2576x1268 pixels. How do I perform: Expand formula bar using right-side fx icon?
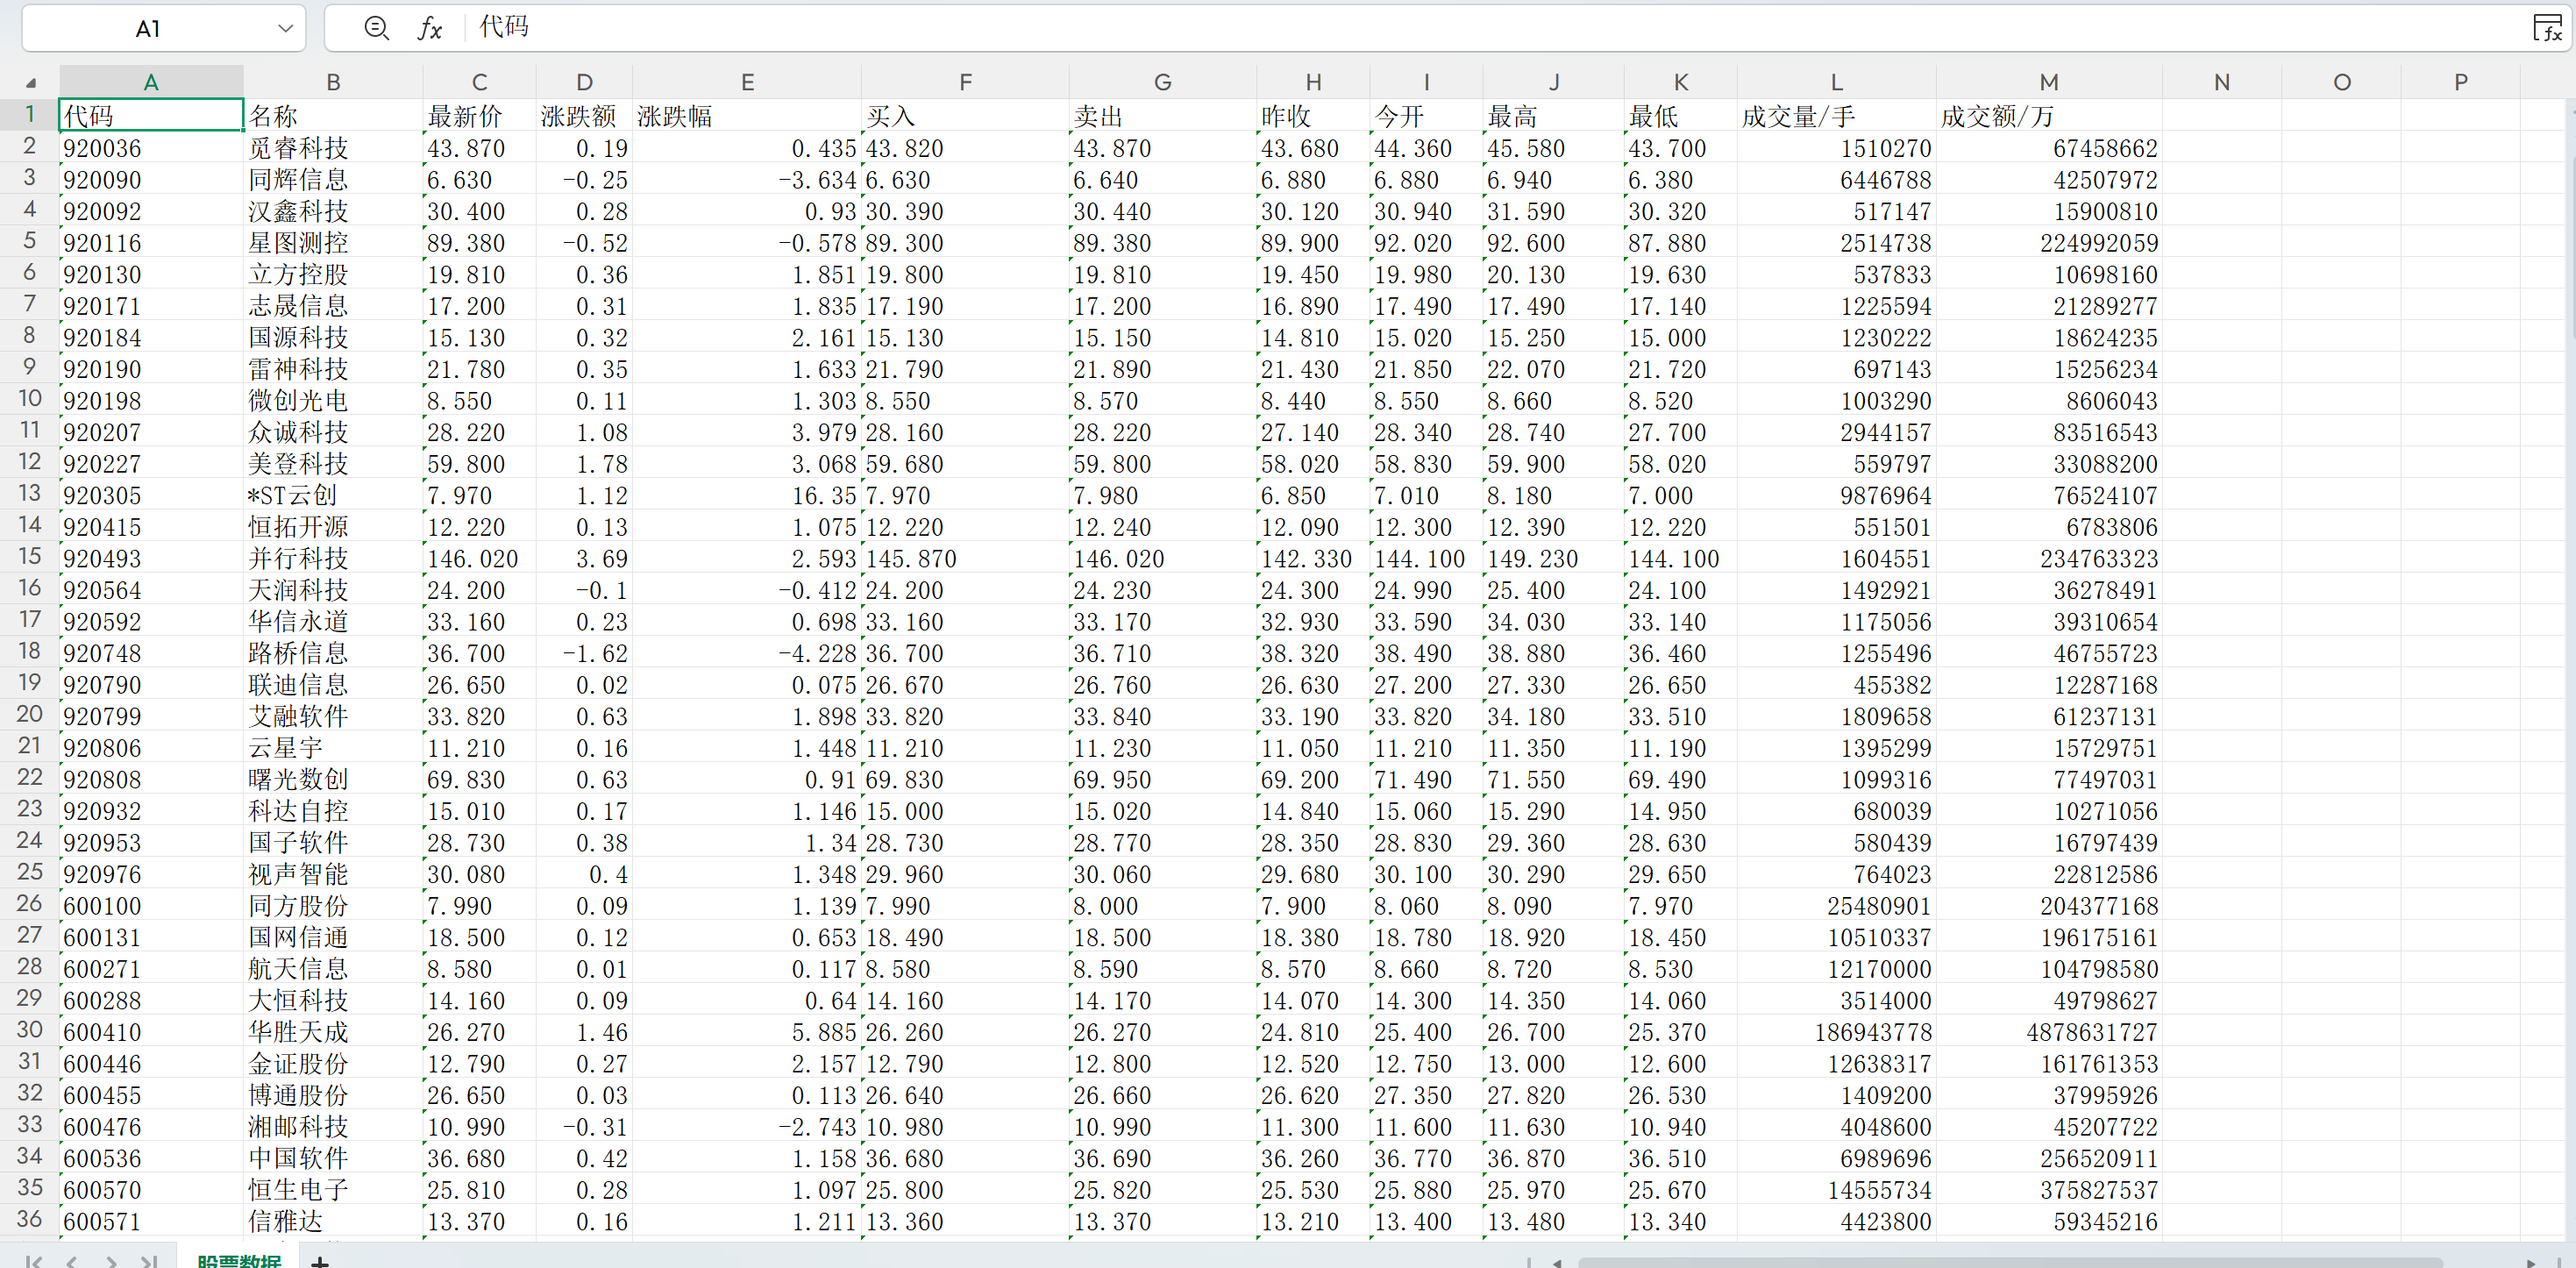[x=2546, y=28]
